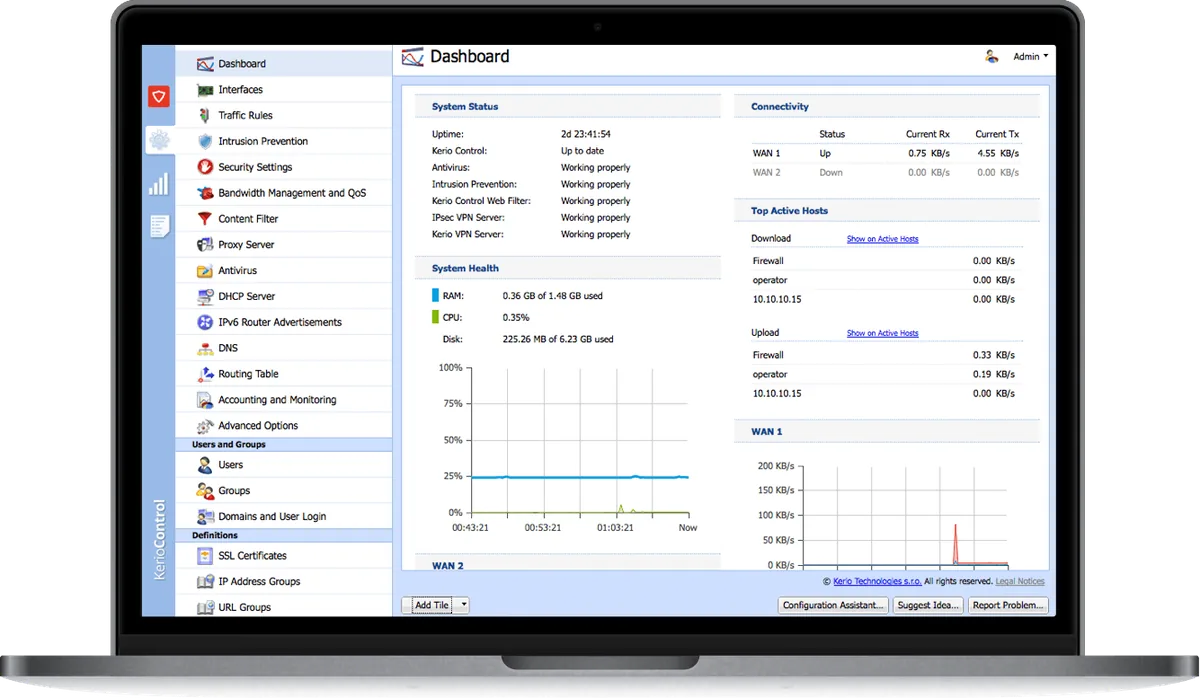Open the Legal Notices link
Viewport: 1200px width, 698px height.
pyautogui.click(x=1020, y=581)
